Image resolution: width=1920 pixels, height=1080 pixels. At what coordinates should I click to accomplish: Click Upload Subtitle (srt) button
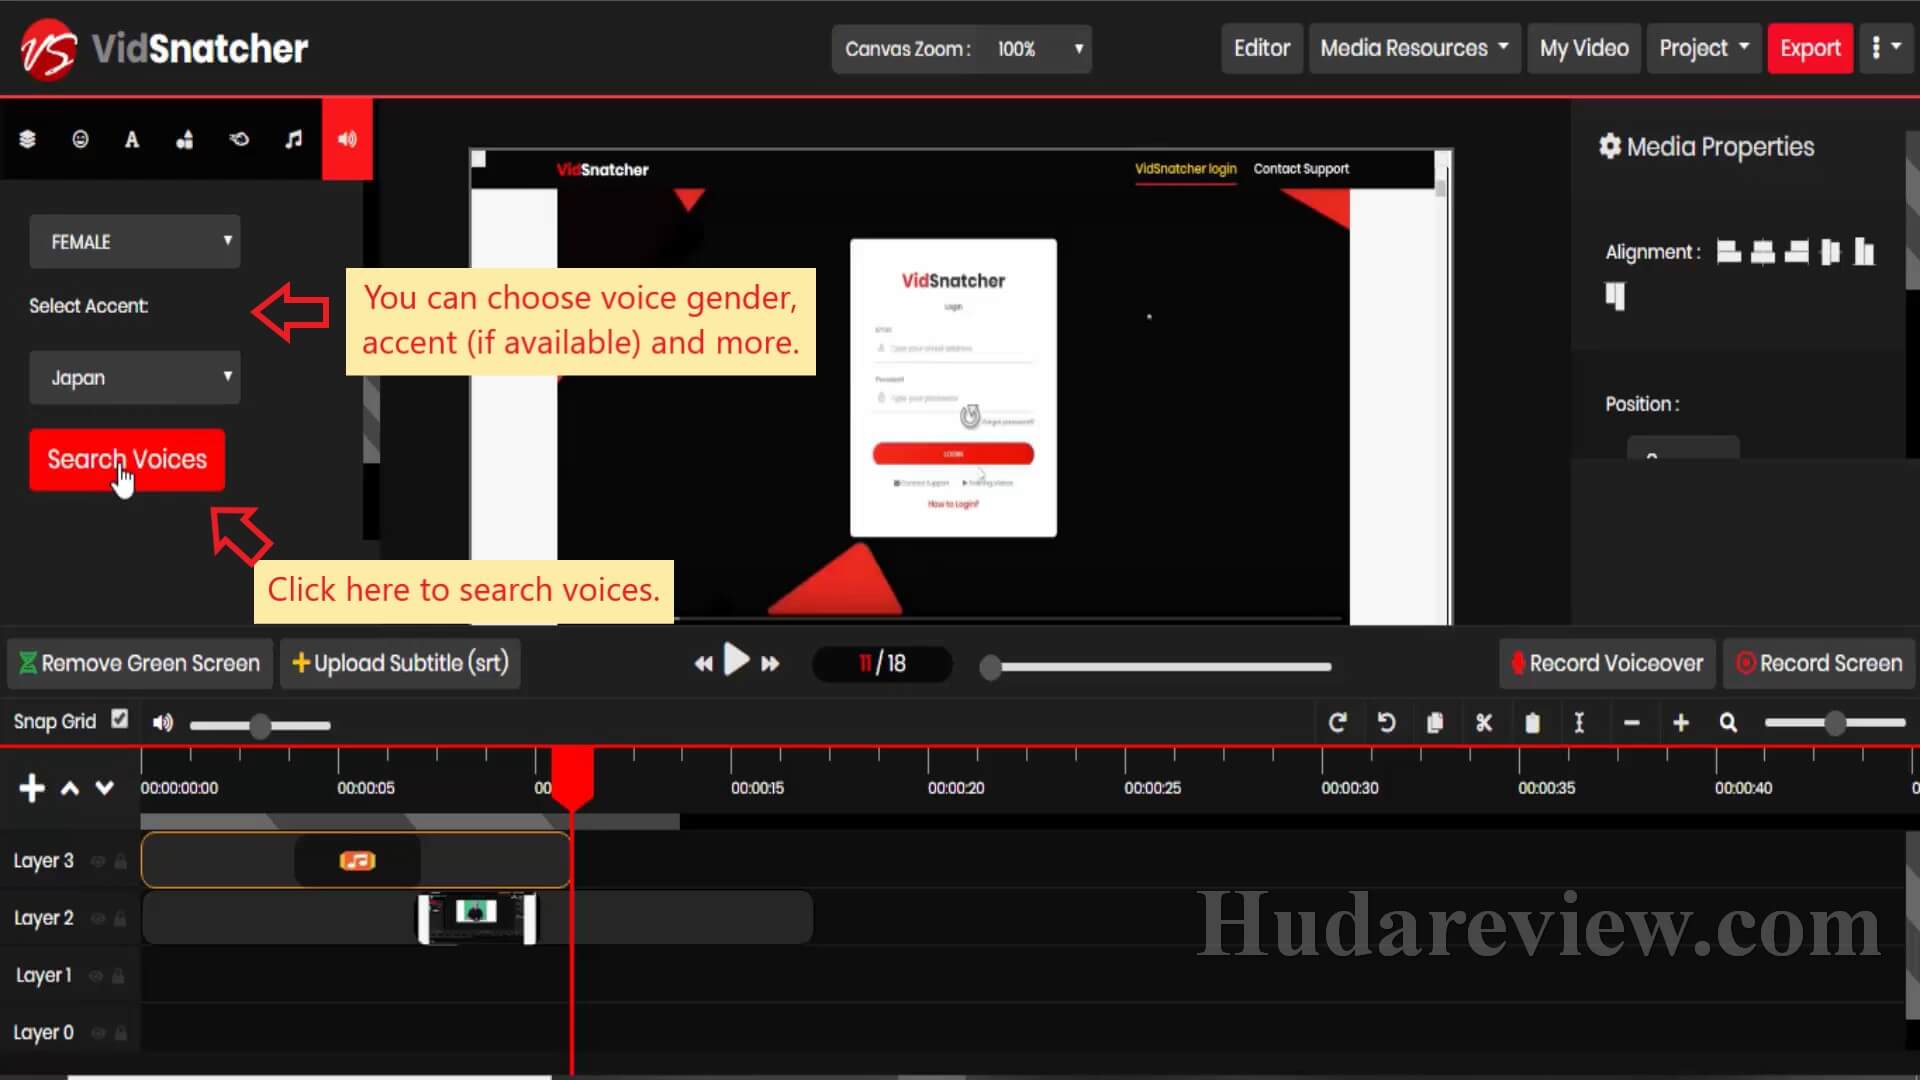[x=400, y=663]
